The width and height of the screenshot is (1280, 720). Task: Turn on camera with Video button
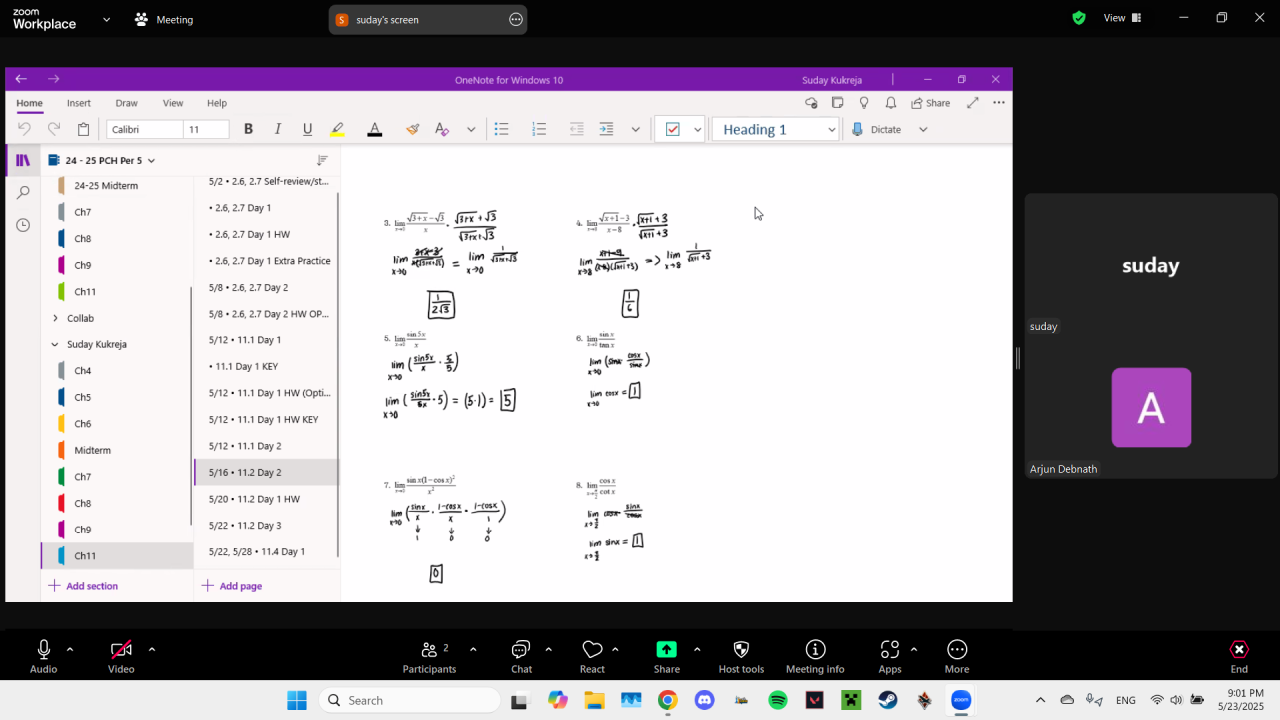(x=121, y=651)
